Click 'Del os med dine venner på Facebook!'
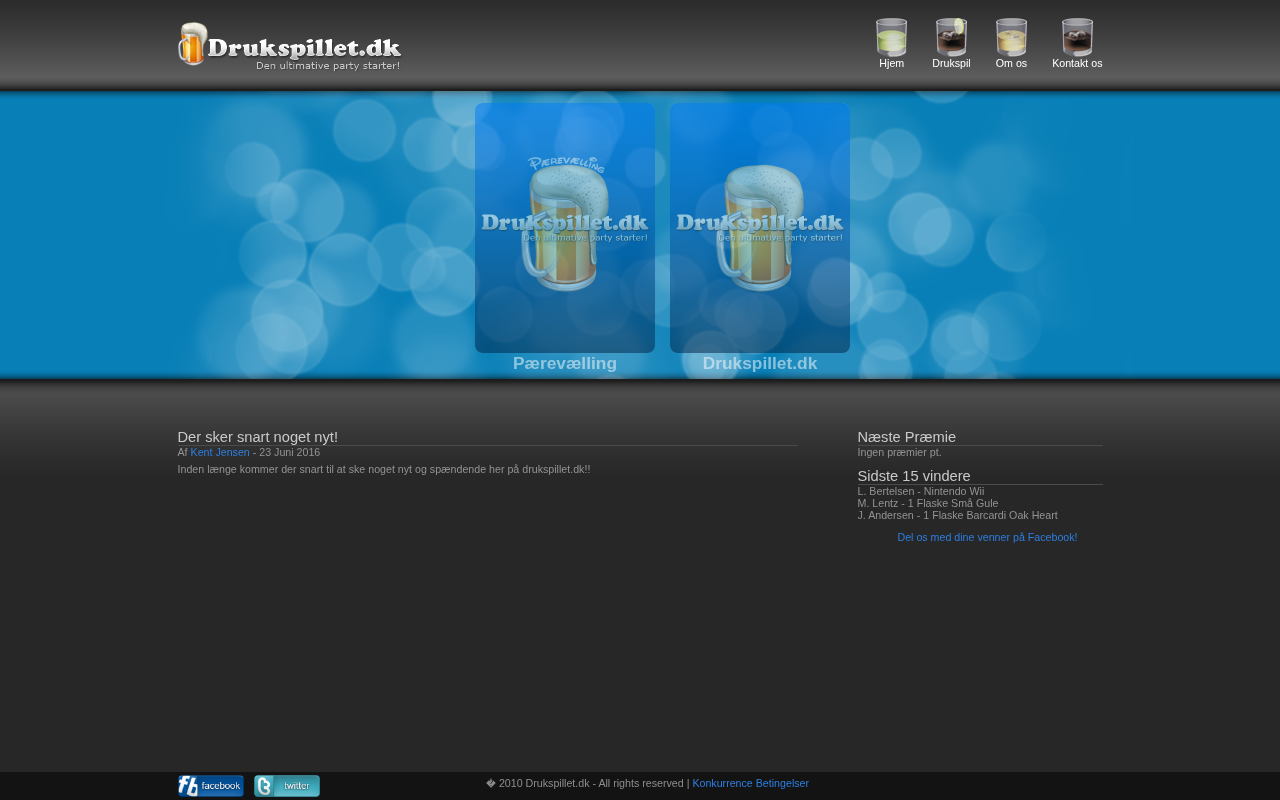The width and height of the screenshot is (1280, 800). click(x=987, y=537)
